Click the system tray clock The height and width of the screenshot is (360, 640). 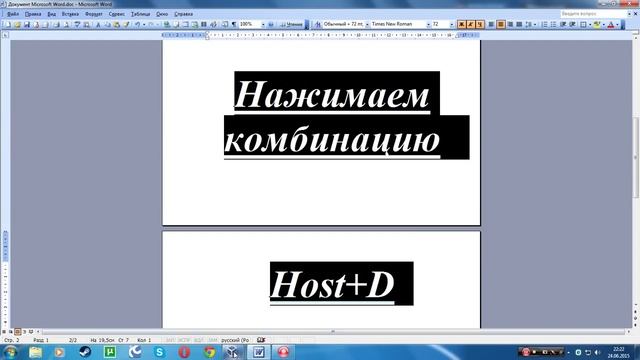[619, 352]
